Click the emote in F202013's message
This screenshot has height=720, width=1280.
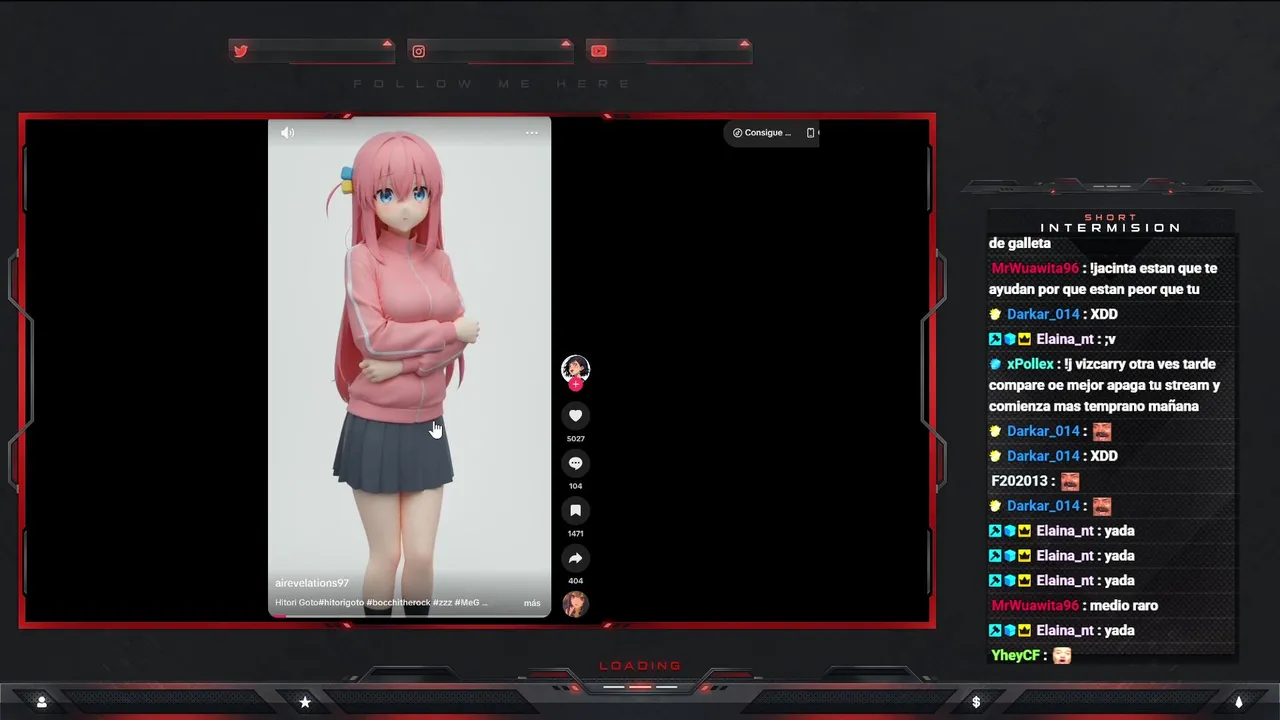pos(1070,481)
